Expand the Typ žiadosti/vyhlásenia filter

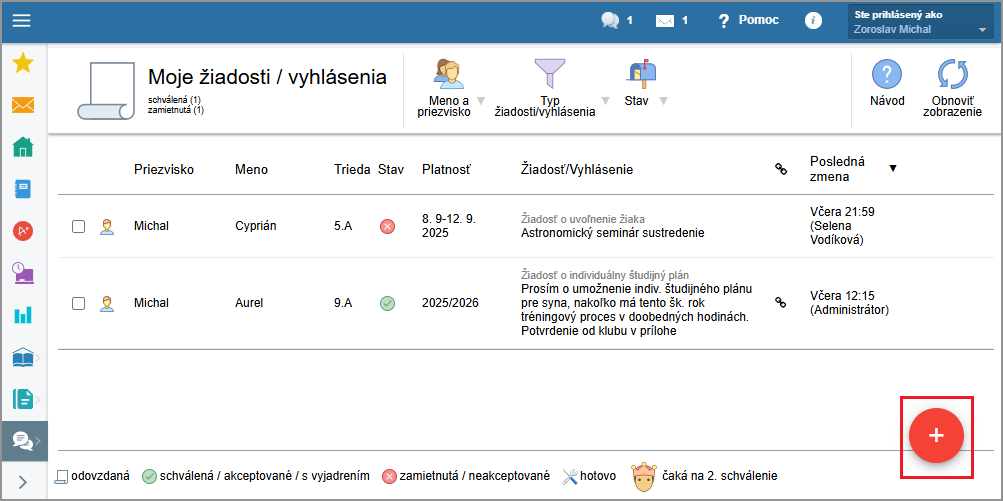[549, 90]
